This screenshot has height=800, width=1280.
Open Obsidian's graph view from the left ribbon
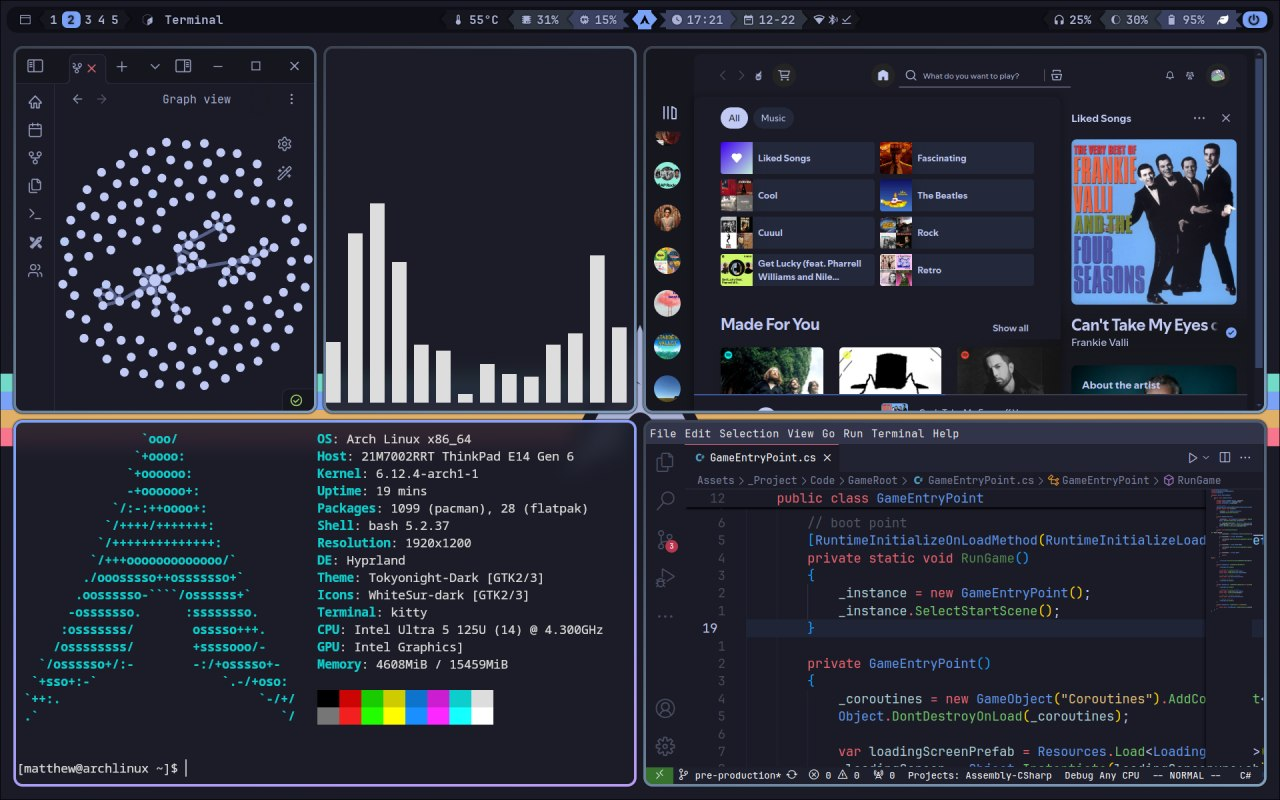tap(35, 158)
